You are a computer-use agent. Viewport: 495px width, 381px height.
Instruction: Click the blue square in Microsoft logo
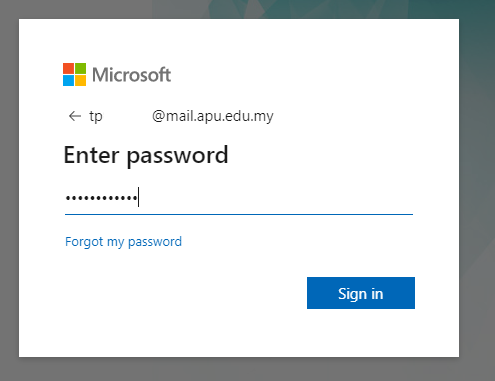(68, 80)
